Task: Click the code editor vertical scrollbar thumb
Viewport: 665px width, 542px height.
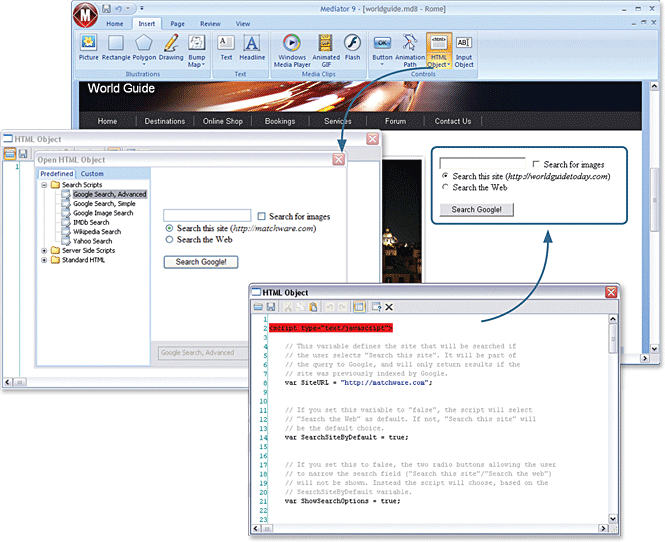Action: [x=613, y=338]
